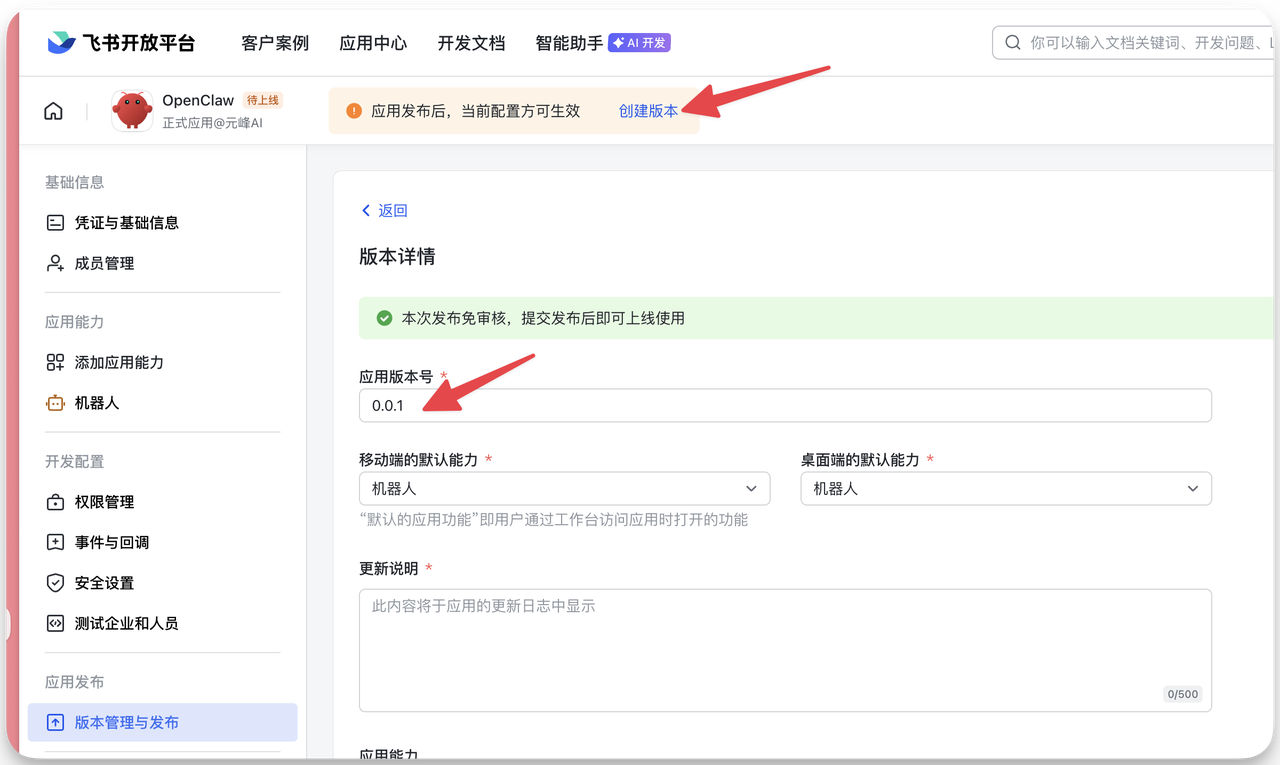Viewport: 1280px width, 765px height.
Task: Click the 应用发布 section label
Action: tap(74, 682)
